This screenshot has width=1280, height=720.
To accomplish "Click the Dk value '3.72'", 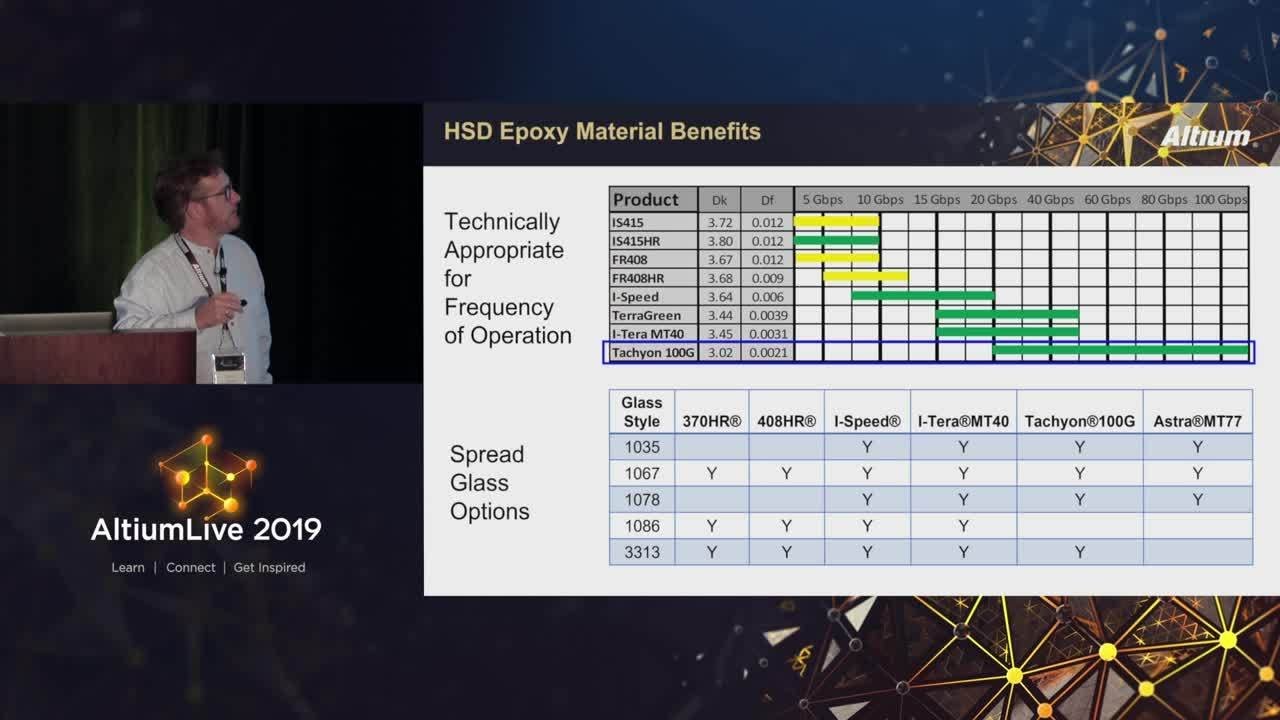I will click(720, 222).
